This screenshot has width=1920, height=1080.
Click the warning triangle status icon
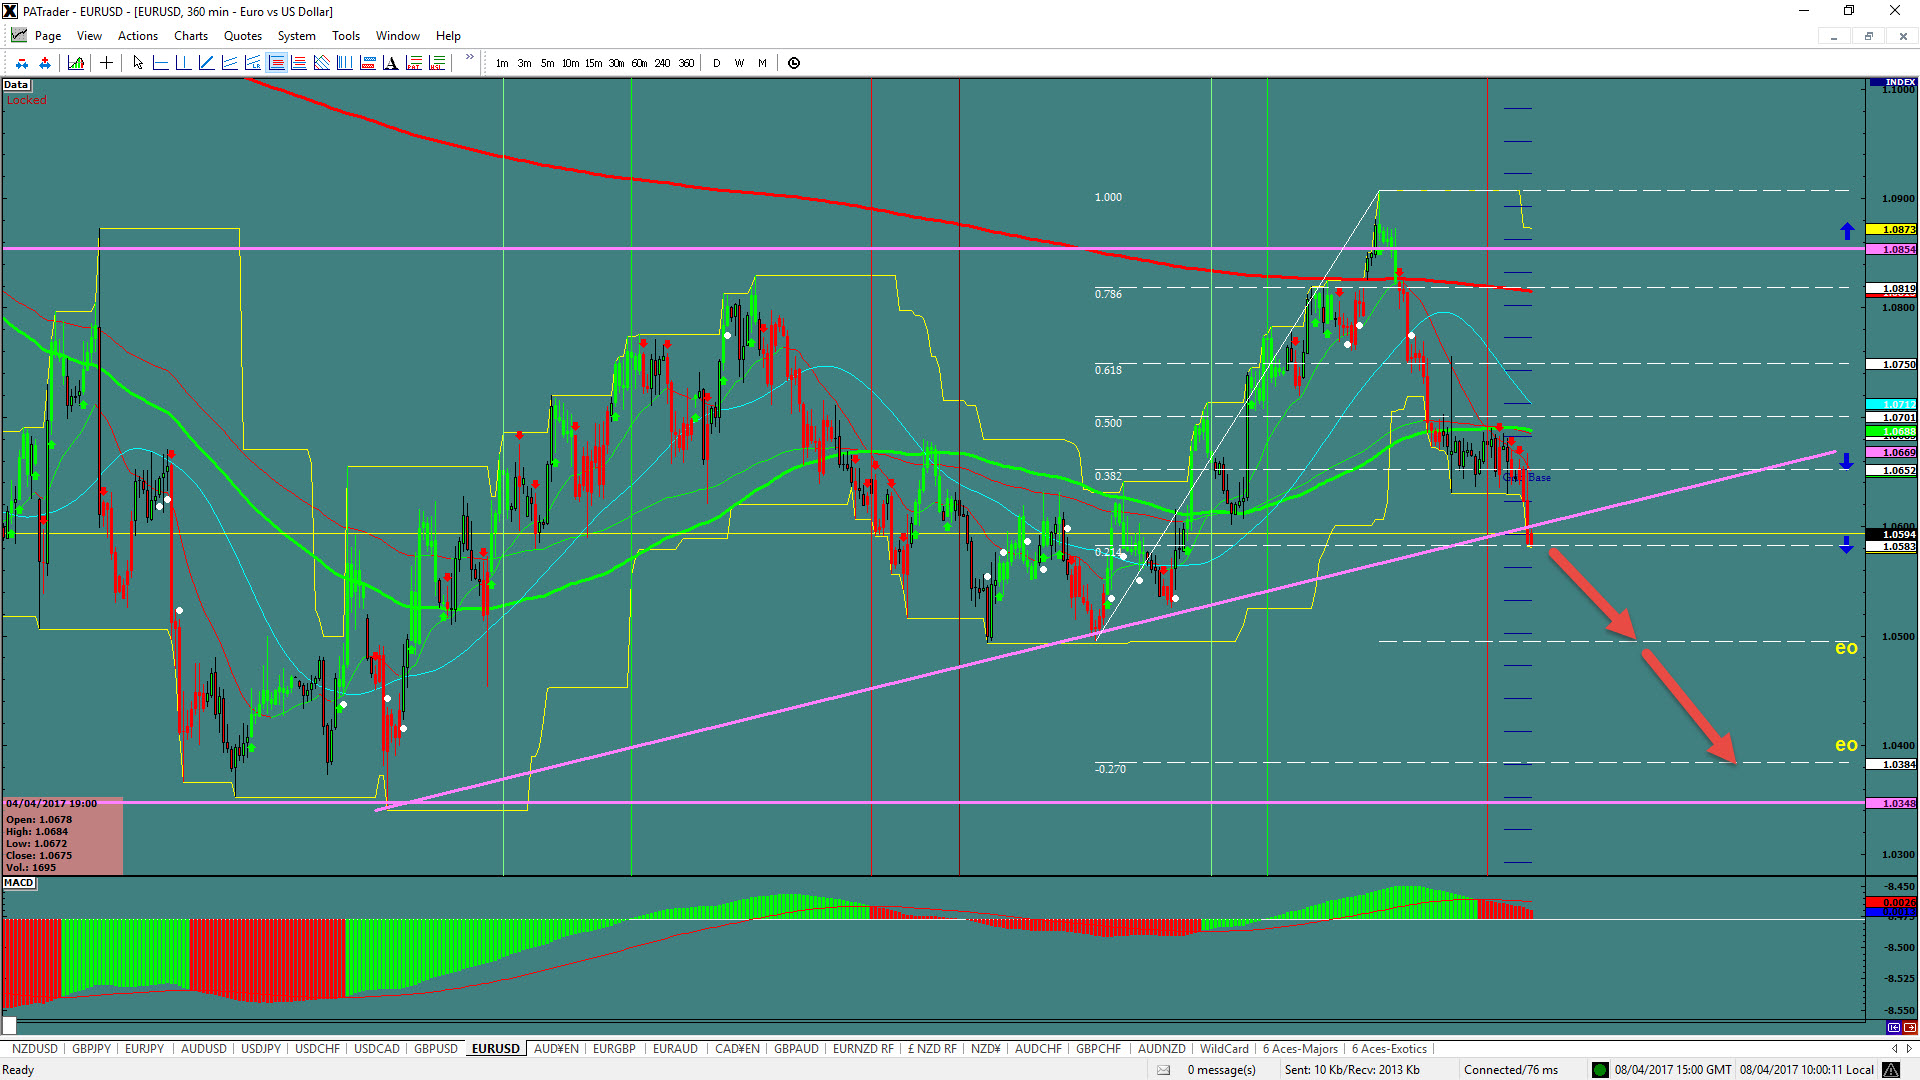(x=1891, y=1070)
